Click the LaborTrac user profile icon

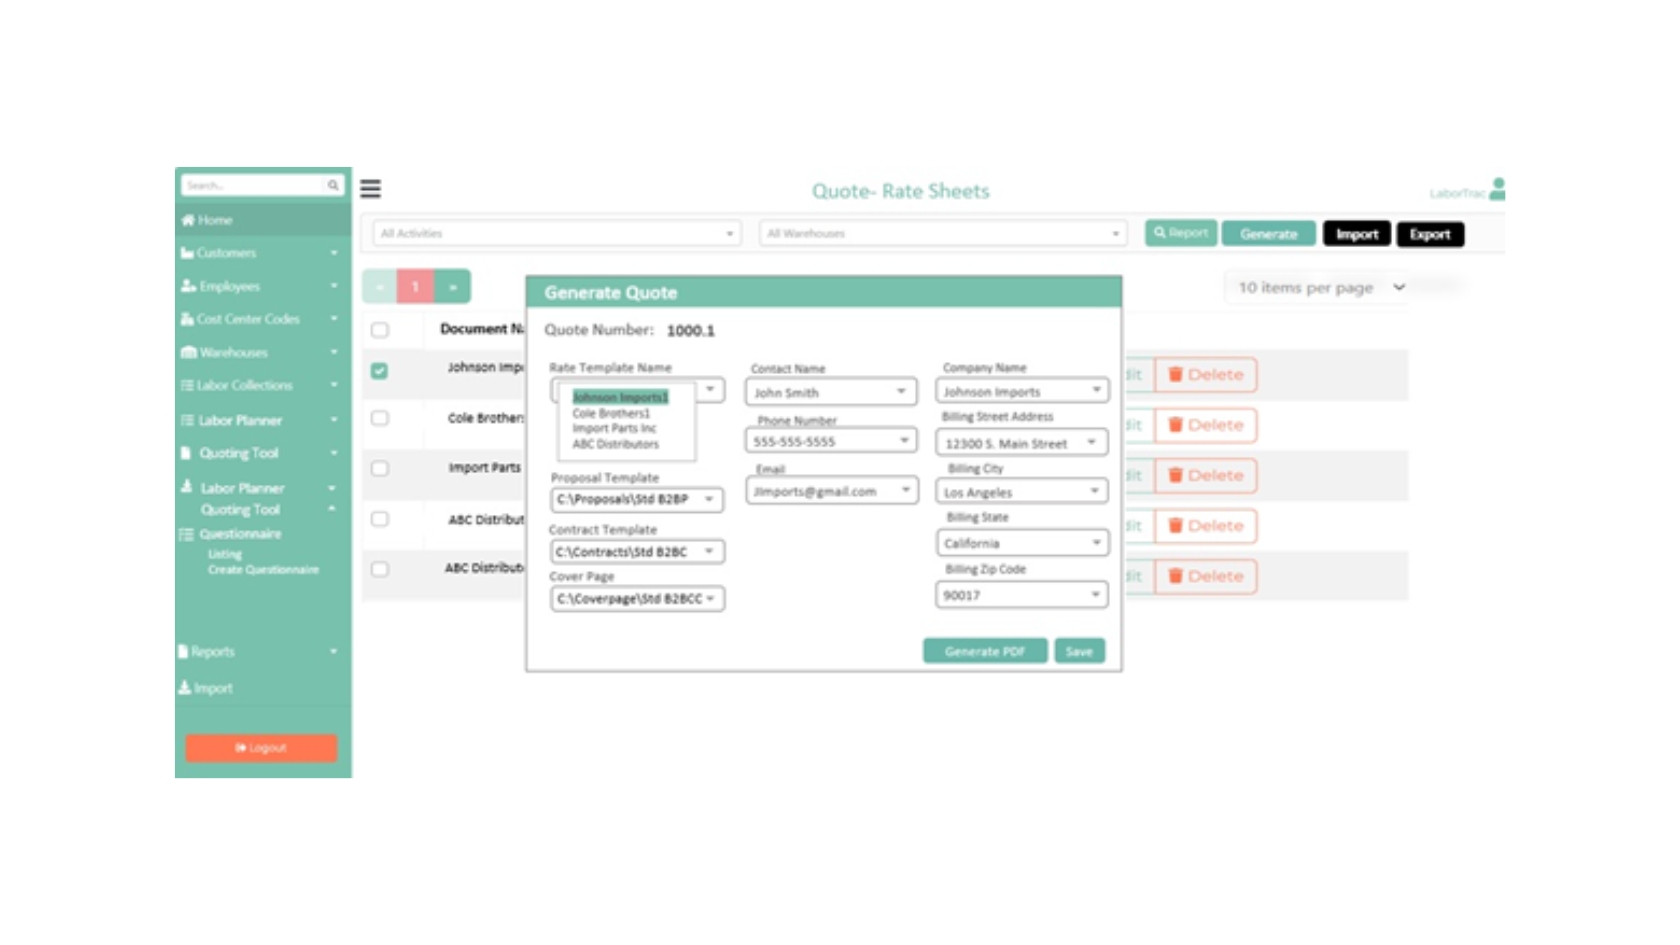(1497, 189)
